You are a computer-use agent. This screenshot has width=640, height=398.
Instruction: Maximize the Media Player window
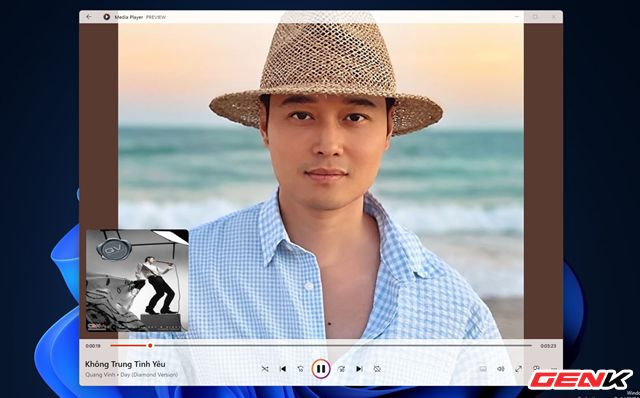pos(535,17)
